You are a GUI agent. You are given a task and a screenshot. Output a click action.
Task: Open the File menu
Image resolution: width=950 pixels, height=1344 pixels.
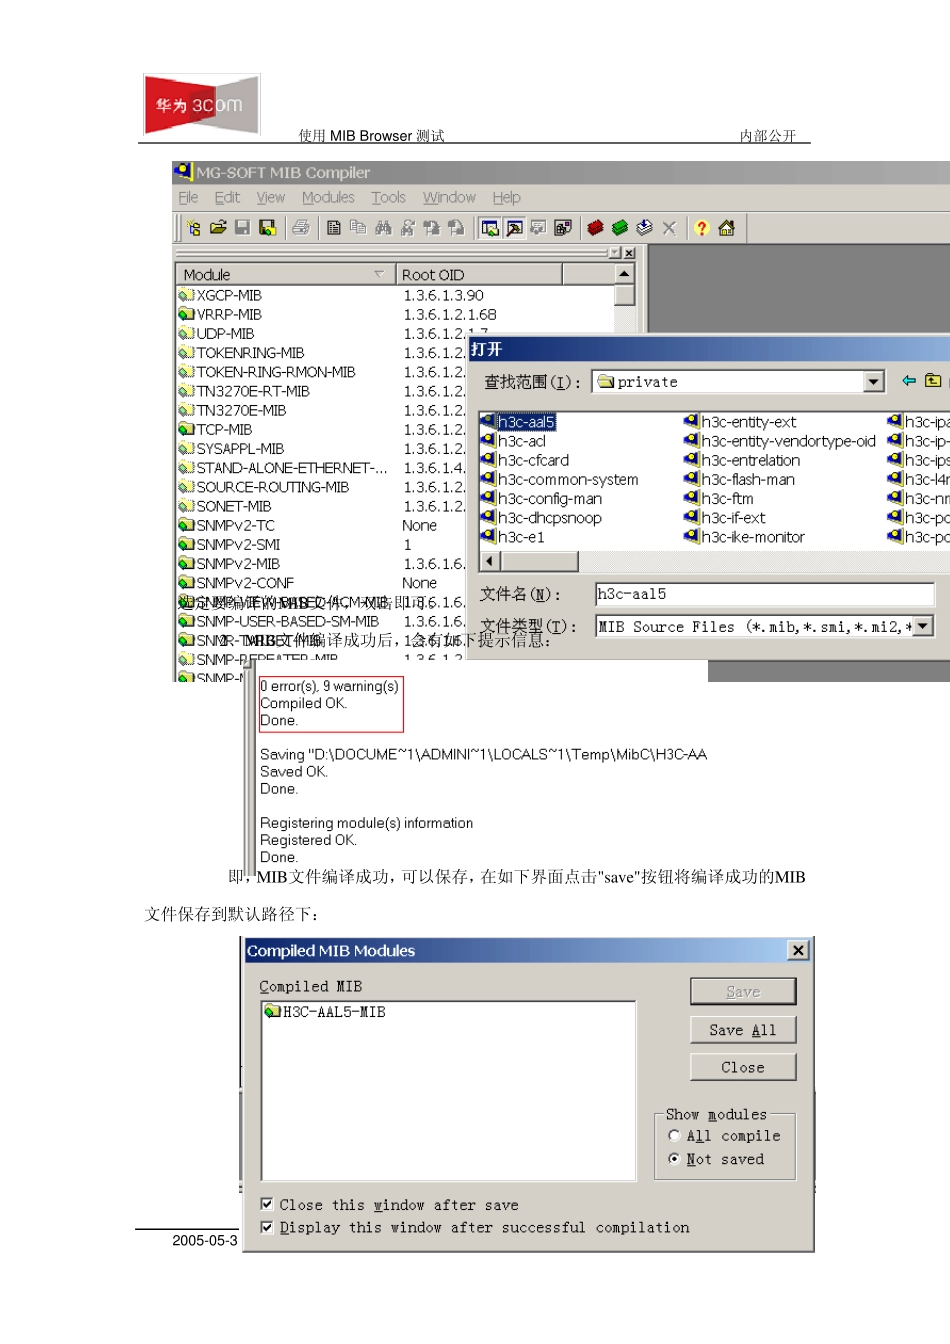(x=188, y=198)
